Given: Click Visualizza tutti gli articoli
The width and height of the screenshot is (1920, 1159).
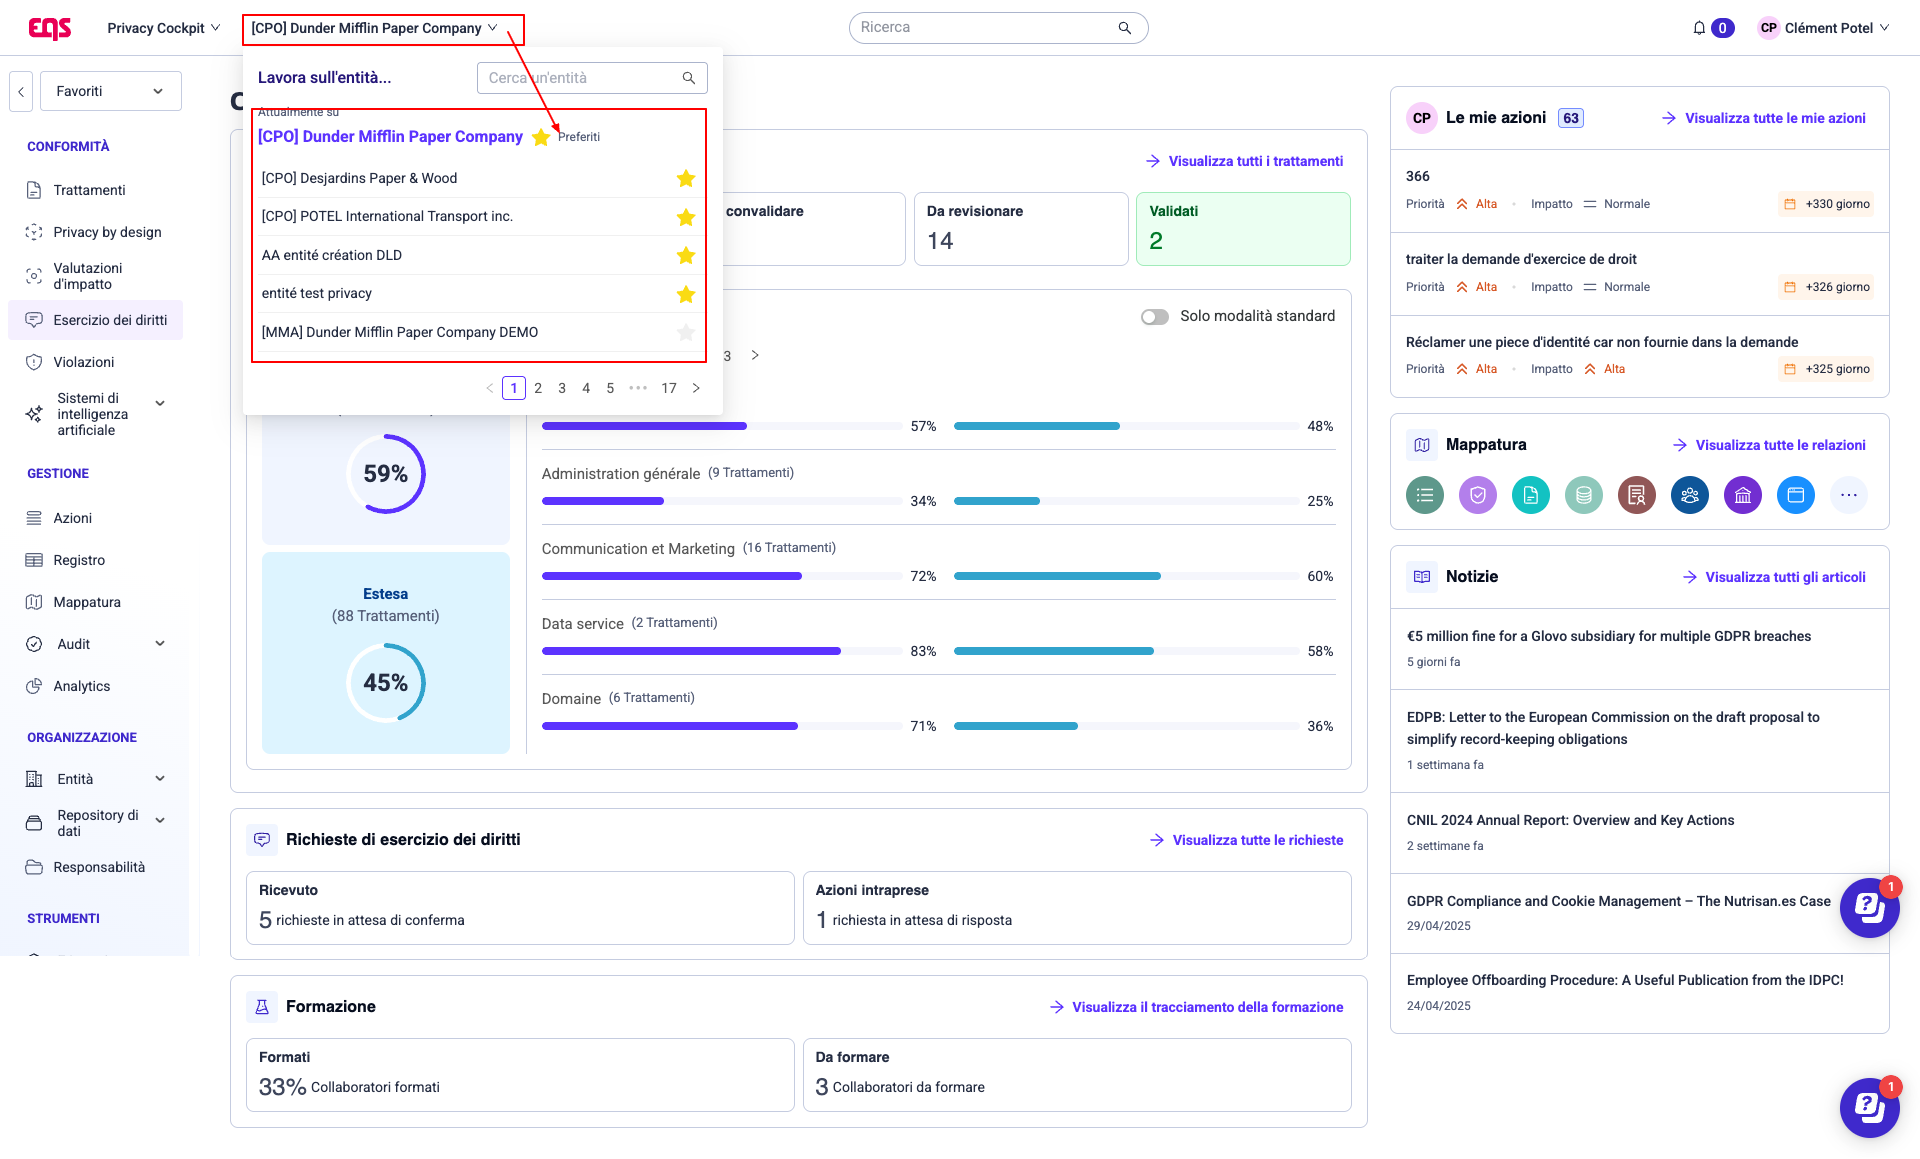Looking at the screenshot, I should (1774, 577).
